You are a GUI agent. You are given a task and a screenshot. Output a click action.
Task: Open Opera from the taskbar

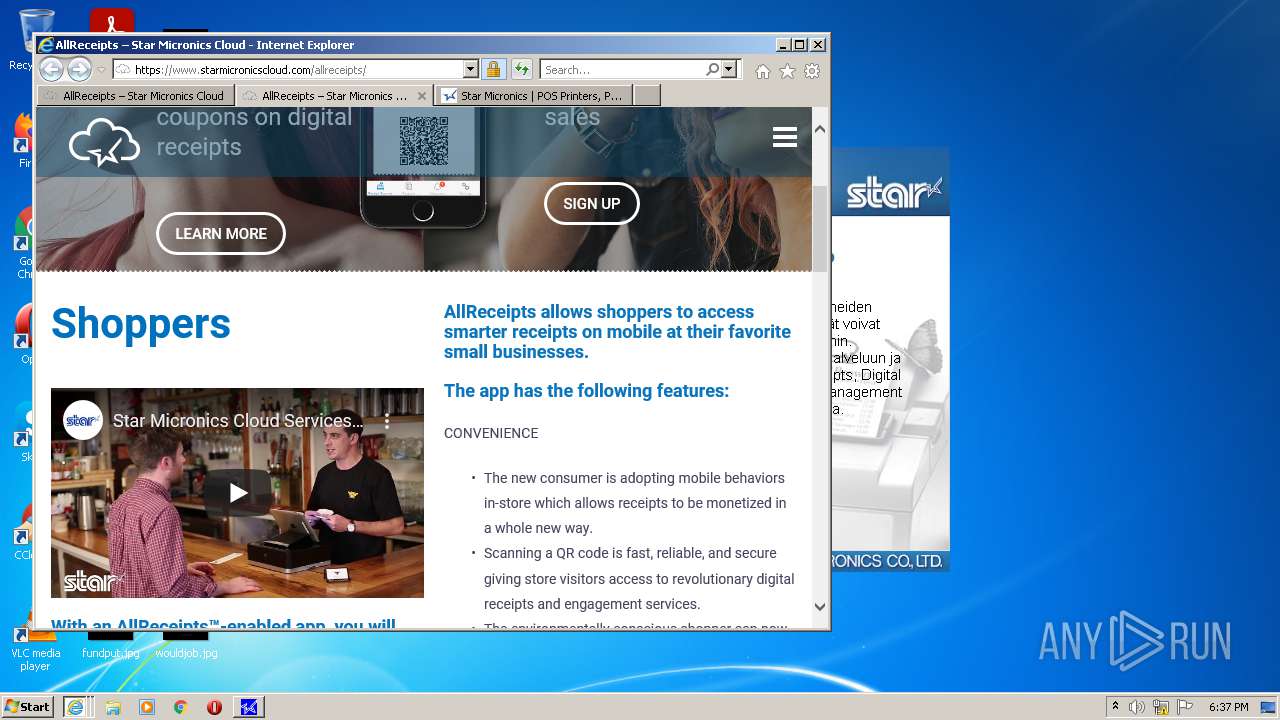(x=214, y=707)
